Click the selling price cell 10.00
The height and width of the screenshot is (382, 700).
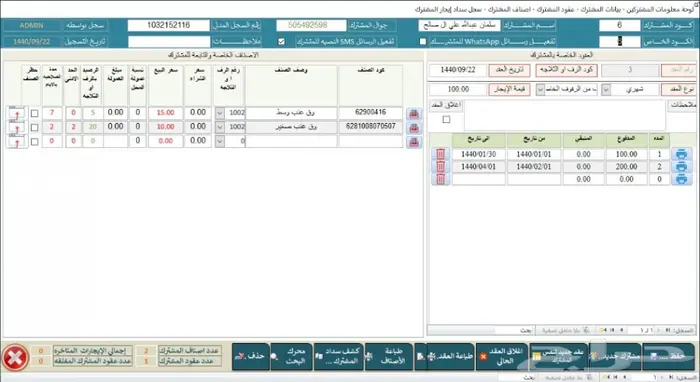click(x=165, y=127)
